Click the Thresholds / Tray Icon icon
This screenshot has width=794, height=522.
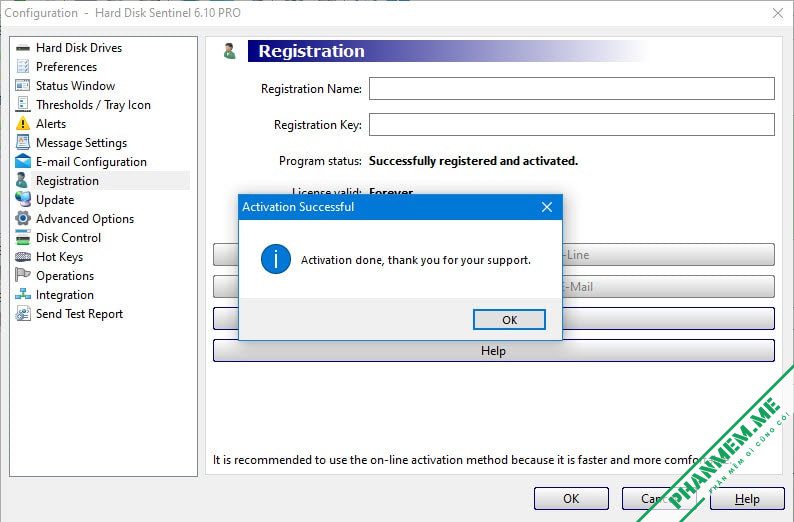(x=23, y=104)
